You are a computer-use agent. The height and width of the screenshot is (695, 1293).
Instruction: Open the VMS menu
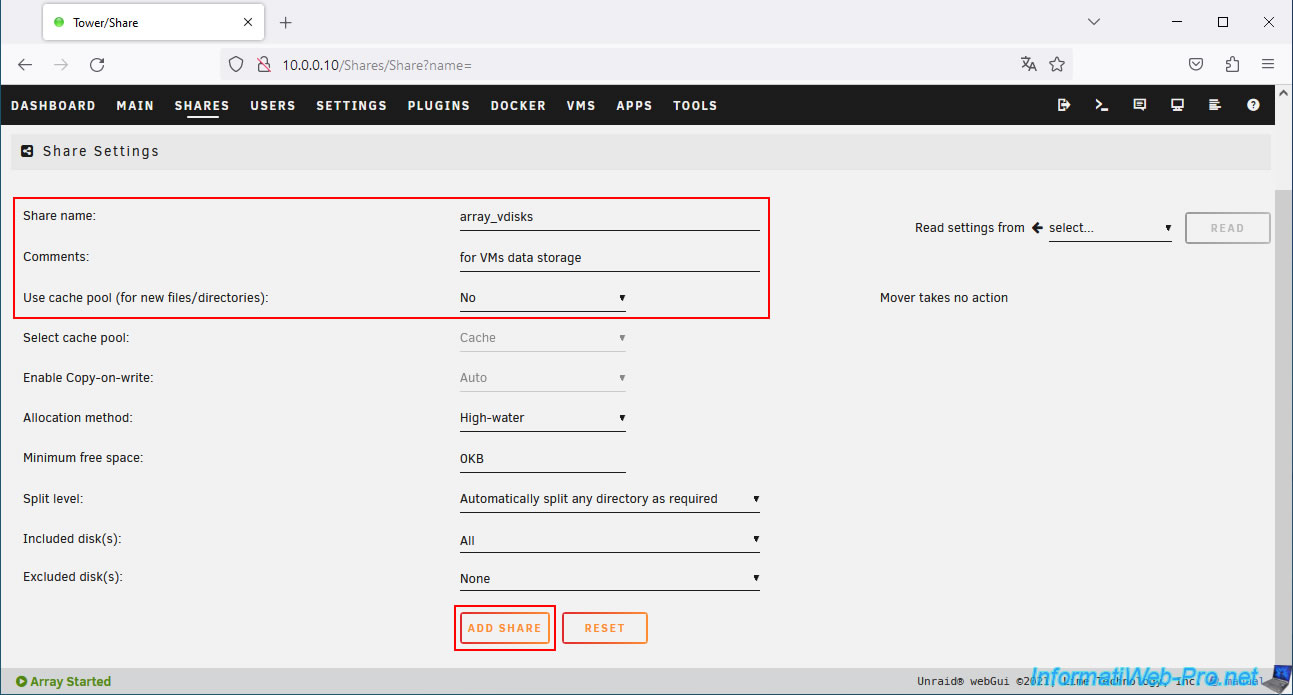581,105
